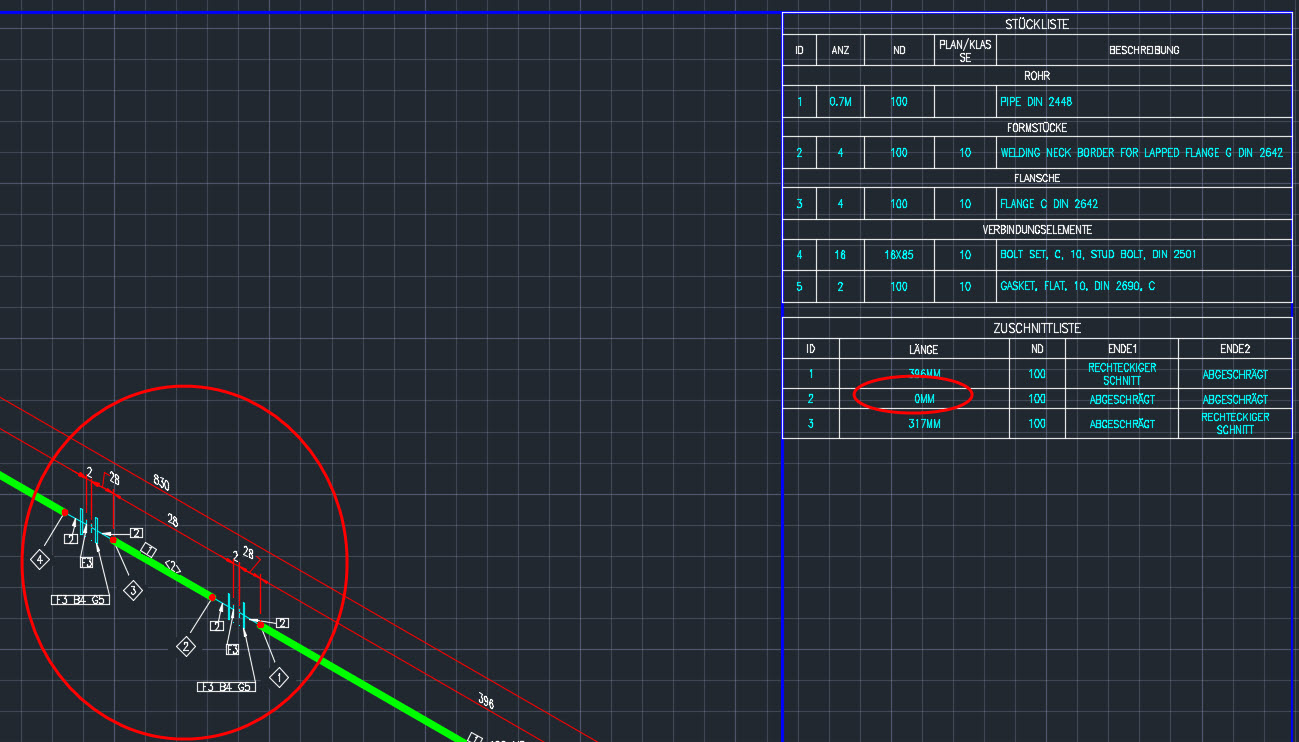Select balloon number 3 diamond in the drawing
1299x742 pixels.
133,591
